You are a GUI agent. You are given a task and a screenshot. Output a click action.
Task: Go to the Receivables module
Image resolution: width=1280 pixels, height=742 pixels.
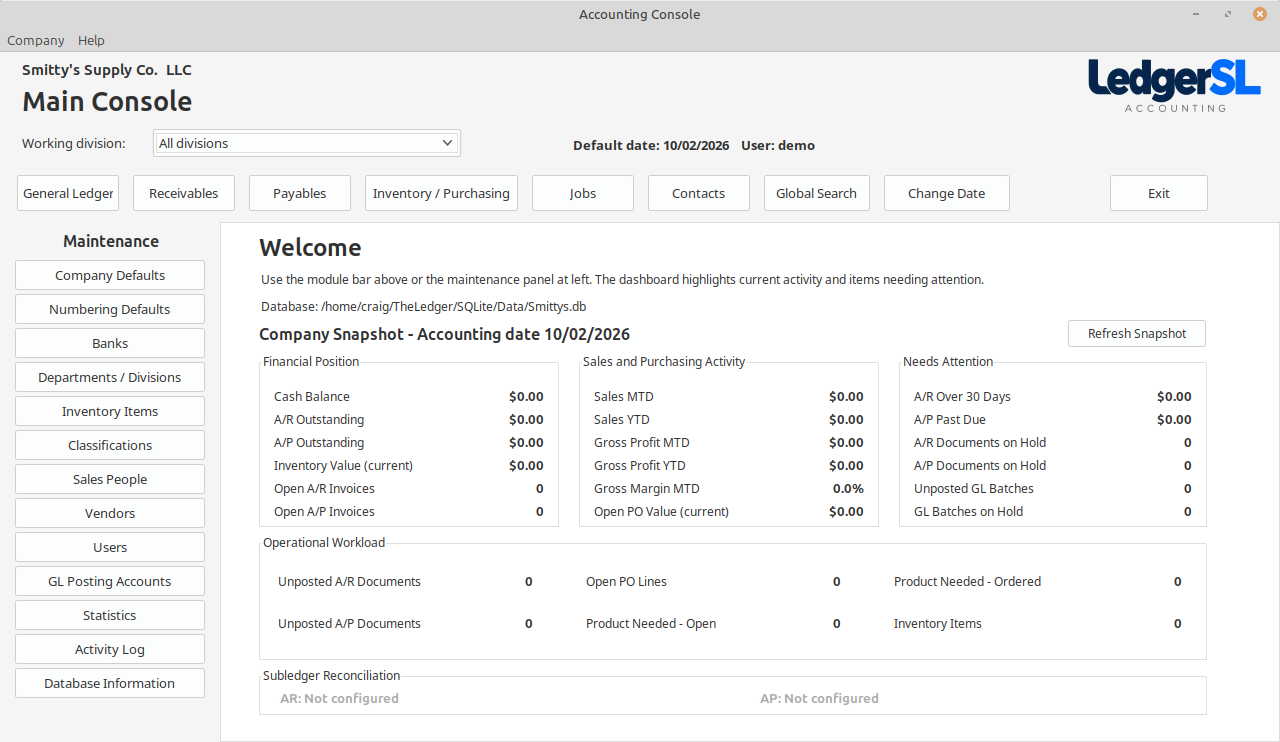pyautogui.click(x=184, y=194)
